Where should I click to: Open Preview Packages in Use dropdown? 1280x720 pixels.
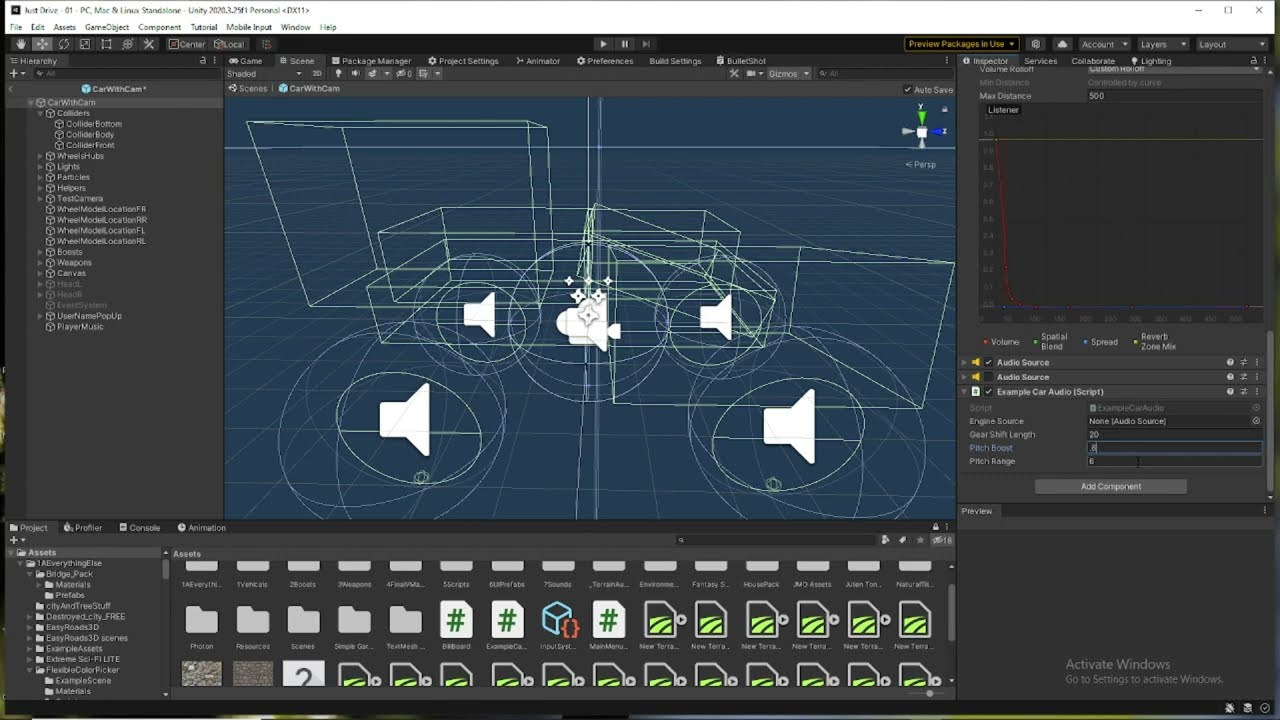tap(961, 44)
